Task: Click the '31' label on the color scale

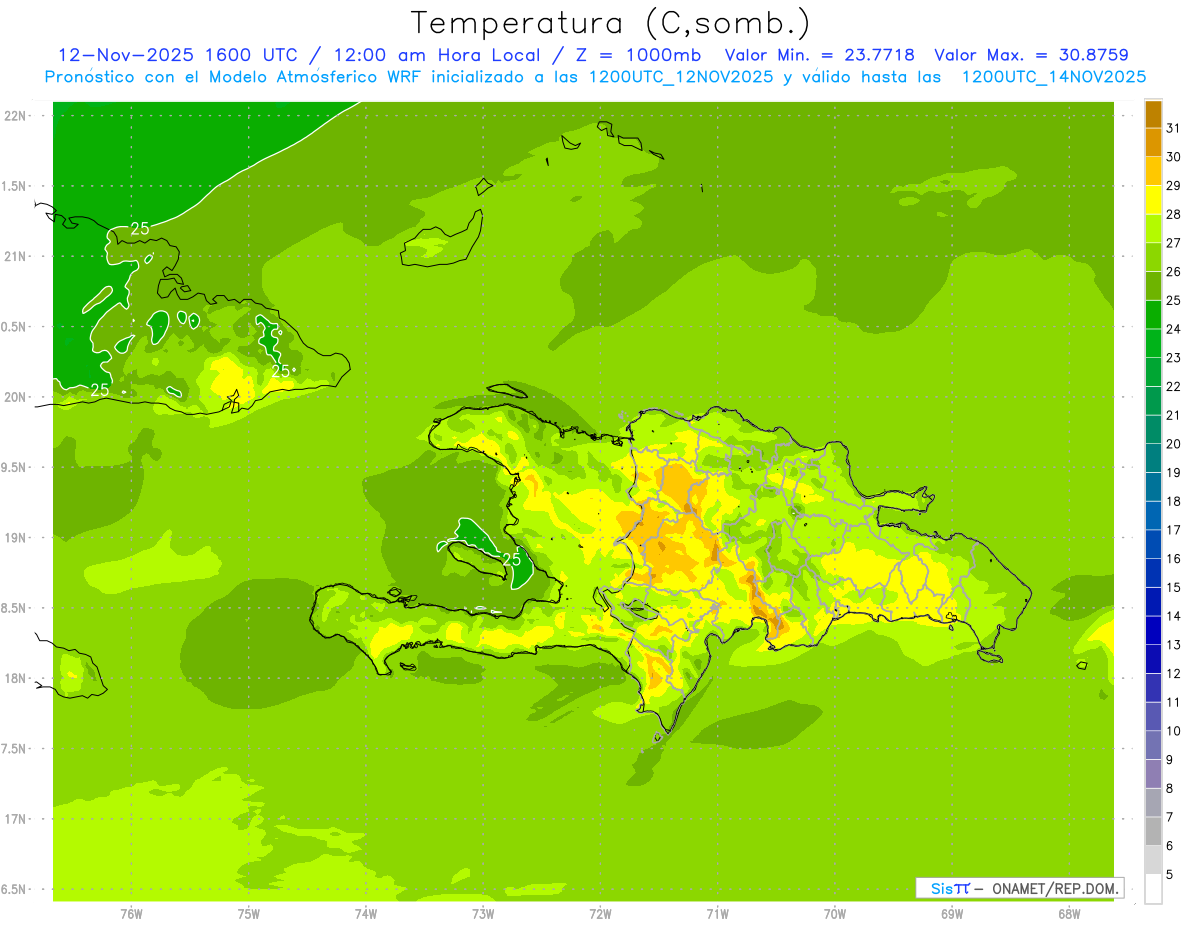Action: [x=1174, y=128]
